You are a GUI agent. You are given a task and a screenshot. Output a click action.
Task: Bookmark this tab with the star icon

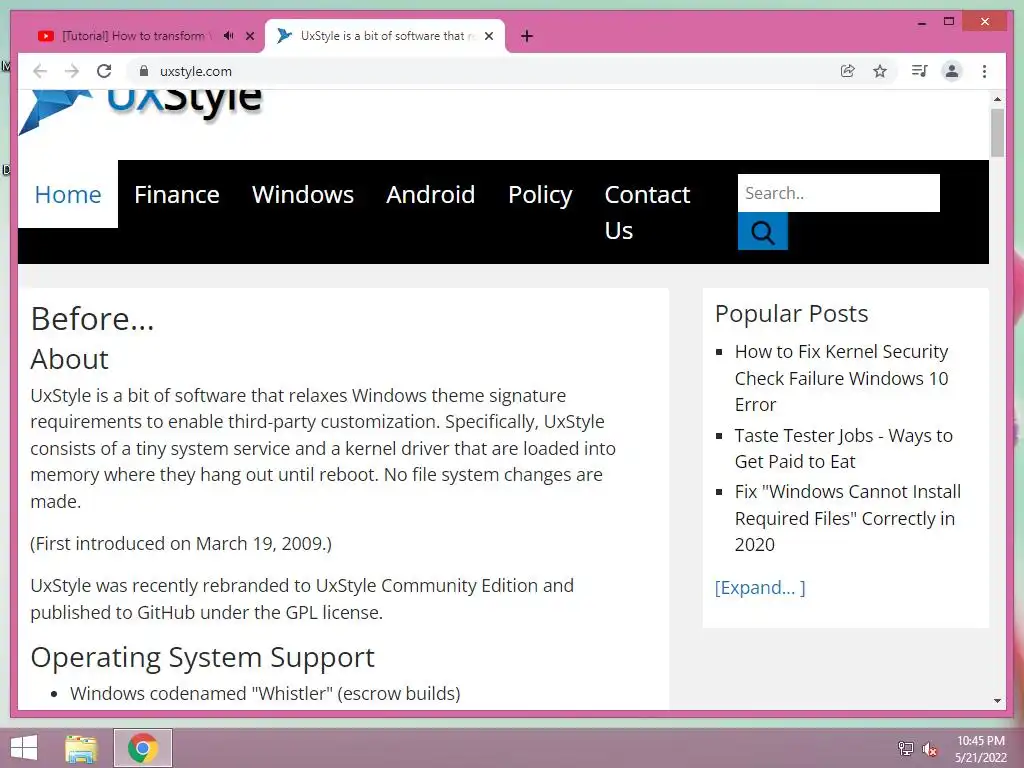point(880,71)
